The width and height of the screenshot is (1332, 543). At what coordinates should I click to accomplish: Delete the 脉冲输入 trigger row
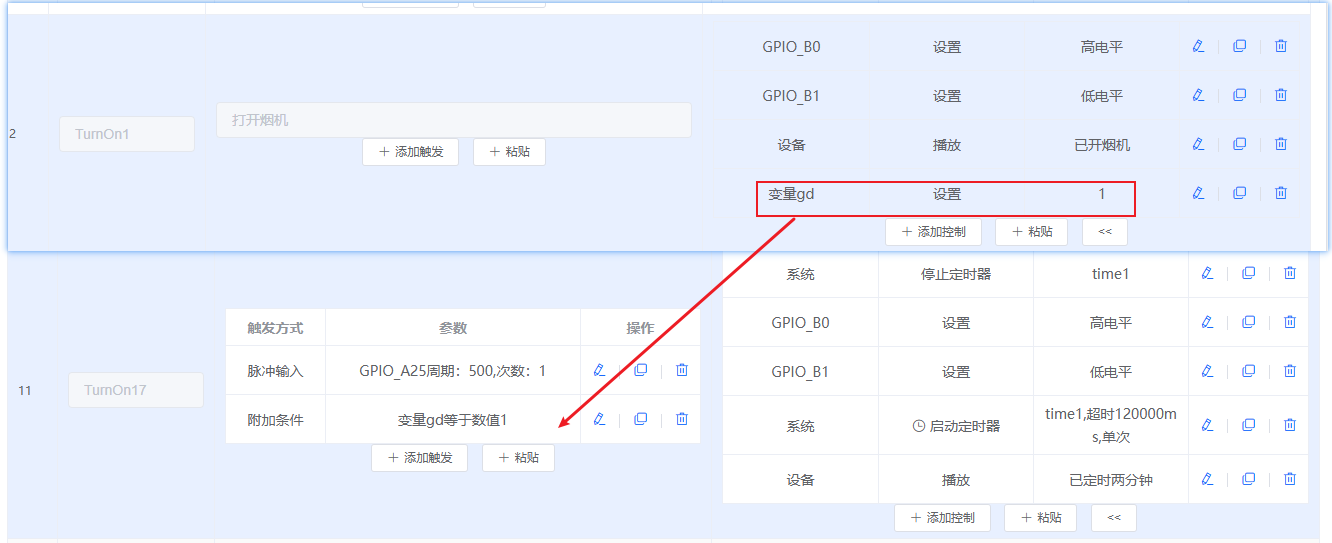[x=682, y=370]
